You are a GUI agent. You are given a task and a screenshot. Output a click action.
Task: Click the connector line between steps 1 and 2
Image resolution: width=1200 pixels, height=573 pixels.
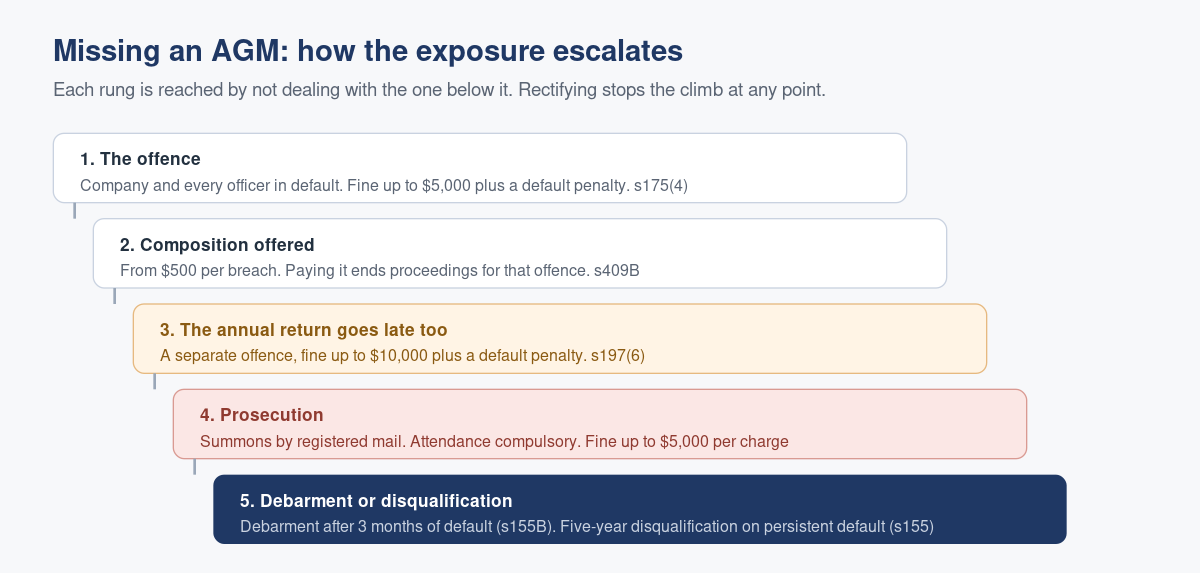(74, 210)
